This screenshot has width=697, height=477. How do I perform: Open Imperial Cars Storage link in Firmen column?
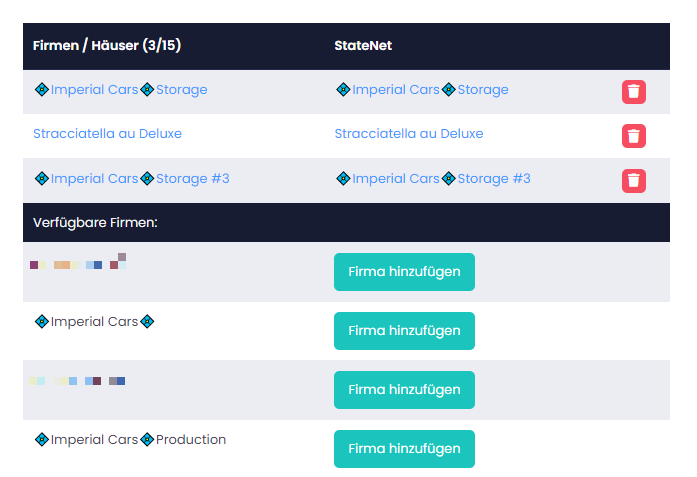[120, 90]
